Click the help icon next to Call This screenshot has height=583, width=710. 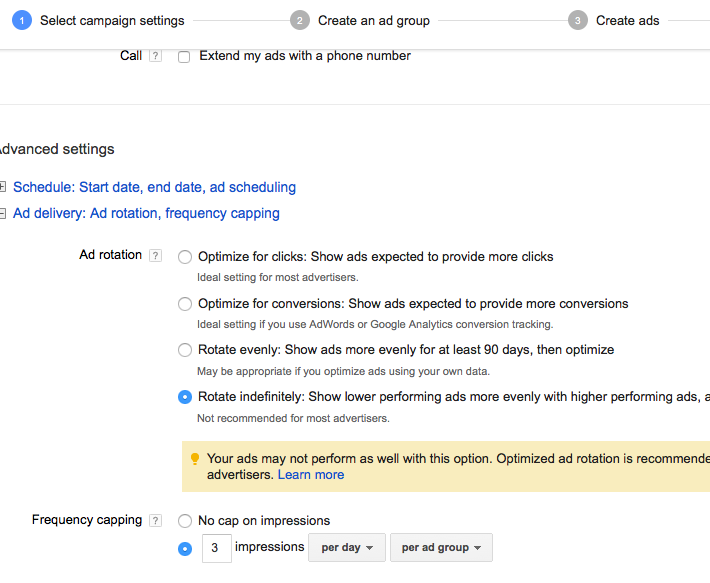(155, 57)
